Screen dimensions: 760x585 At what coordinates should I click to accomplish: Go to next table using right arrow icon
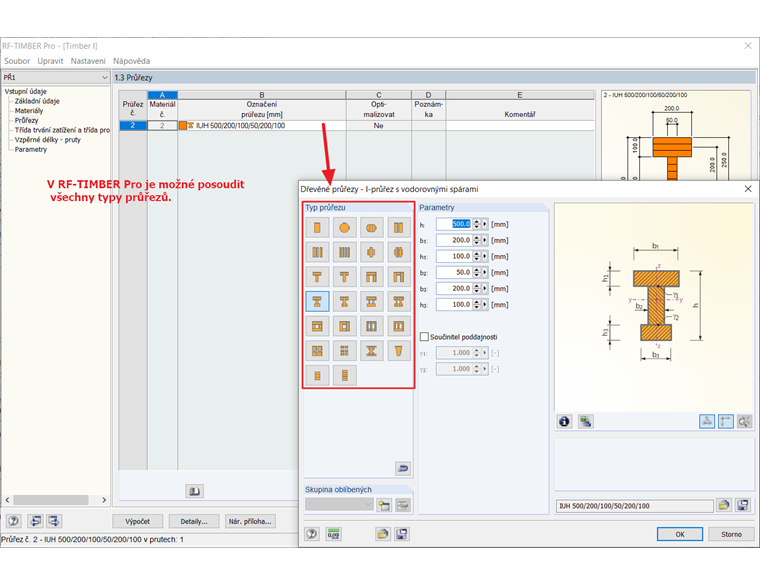click(x=54, y=521)
